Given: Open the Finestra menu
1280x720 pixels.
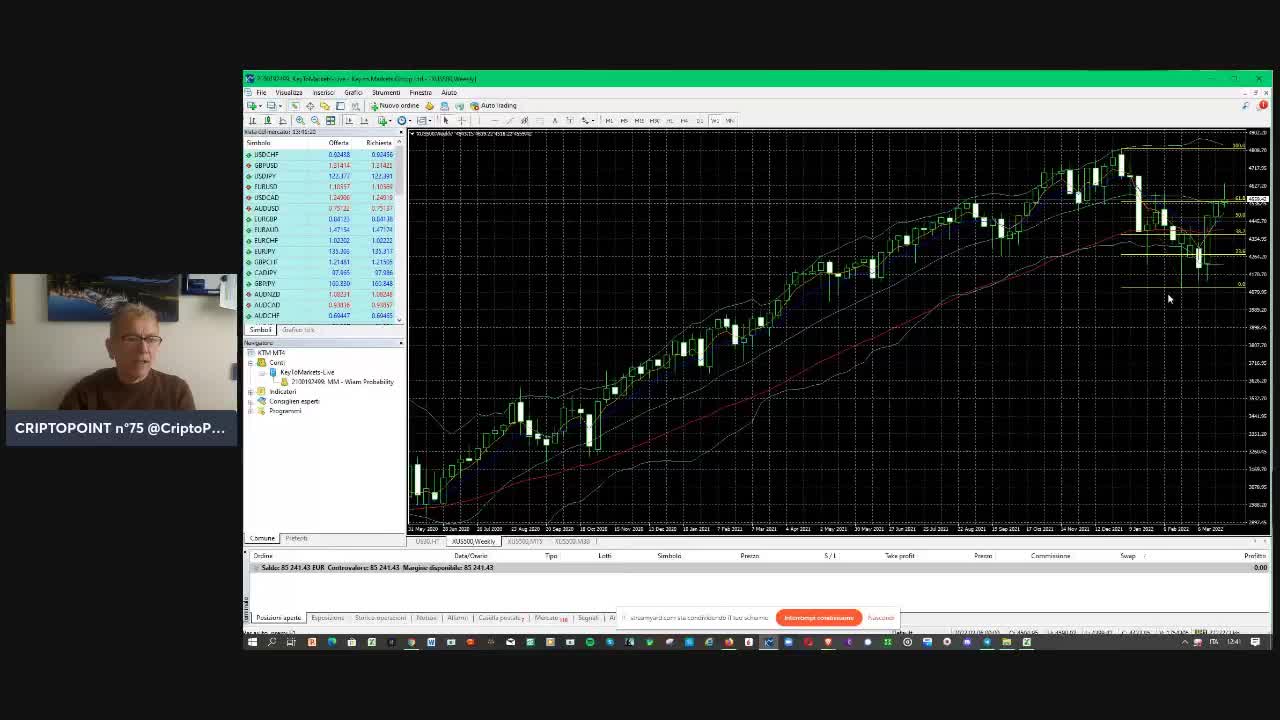Looking at the screenshot, I should pyautogui.click(x=420, y=93).
